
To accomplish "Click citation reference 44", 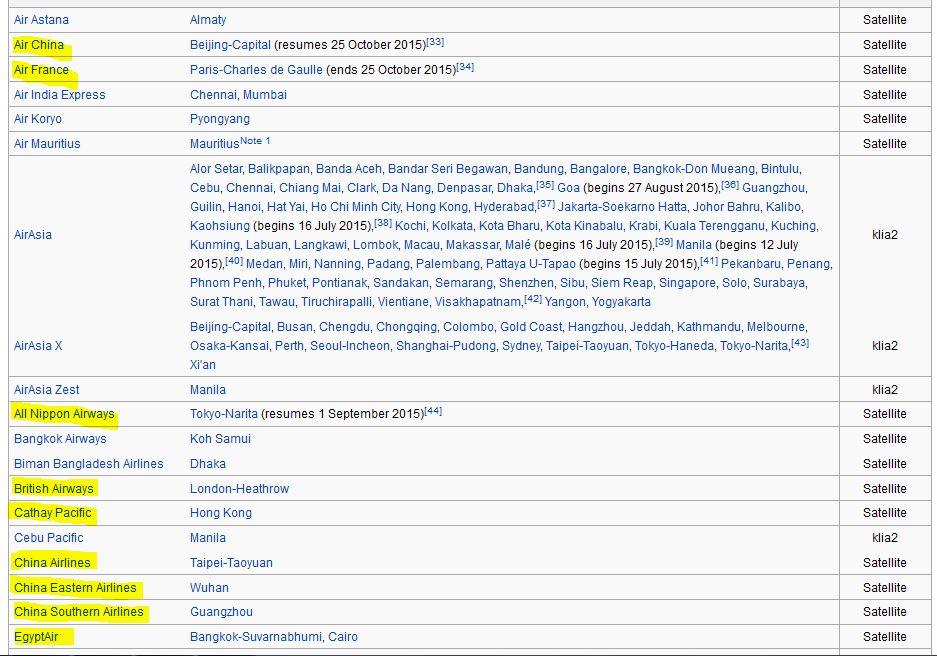I will pos(433,411).
